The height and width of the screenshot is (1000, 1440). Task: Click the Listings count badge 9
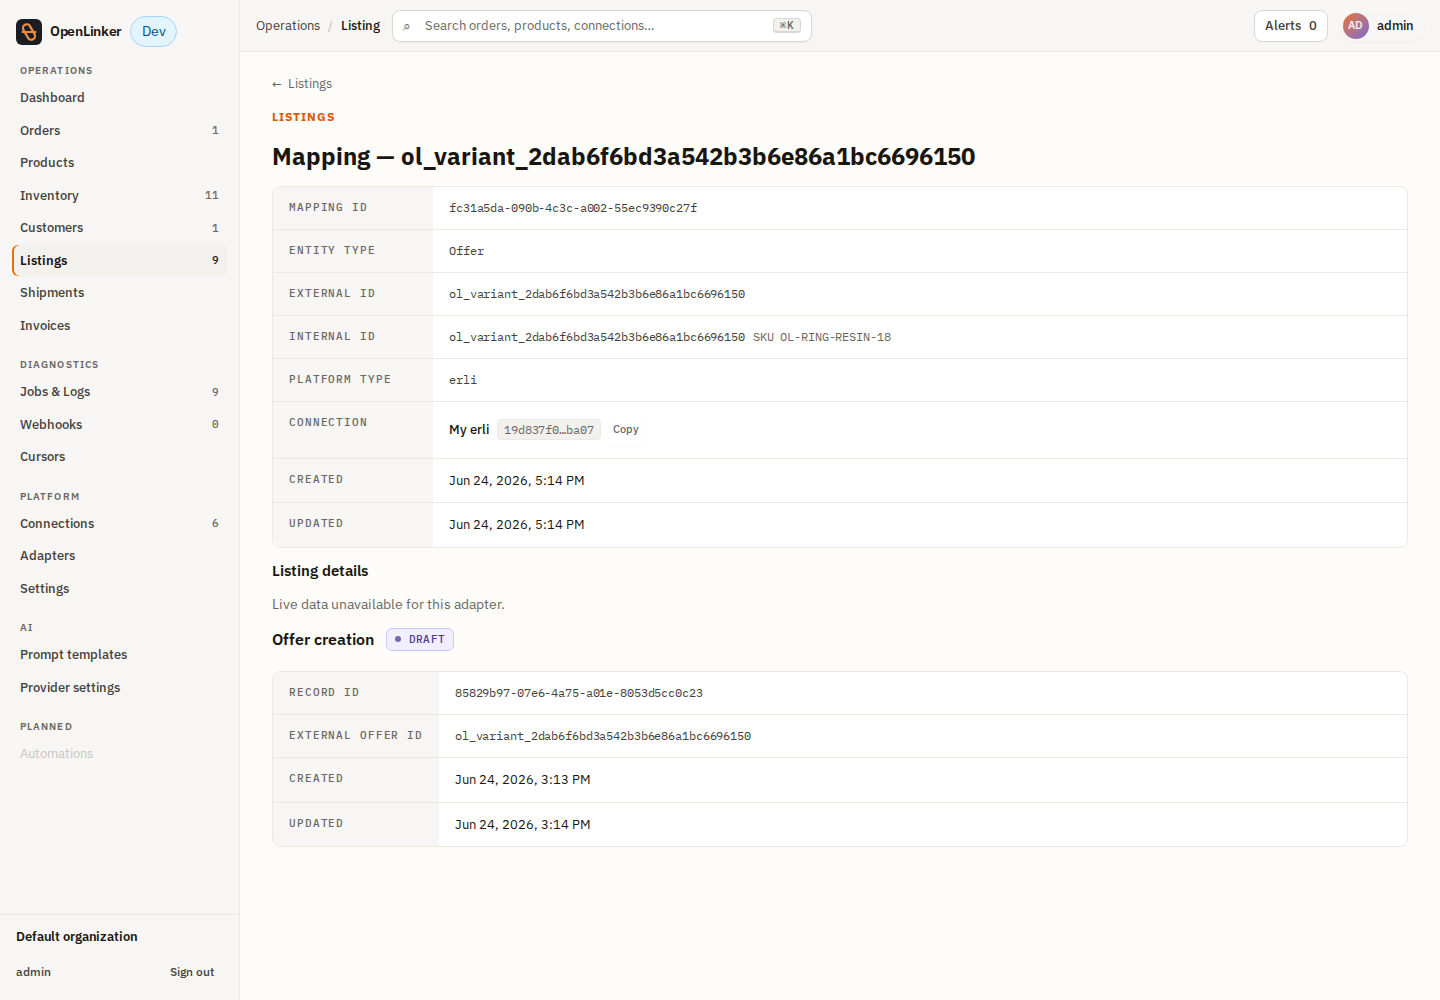215,261
